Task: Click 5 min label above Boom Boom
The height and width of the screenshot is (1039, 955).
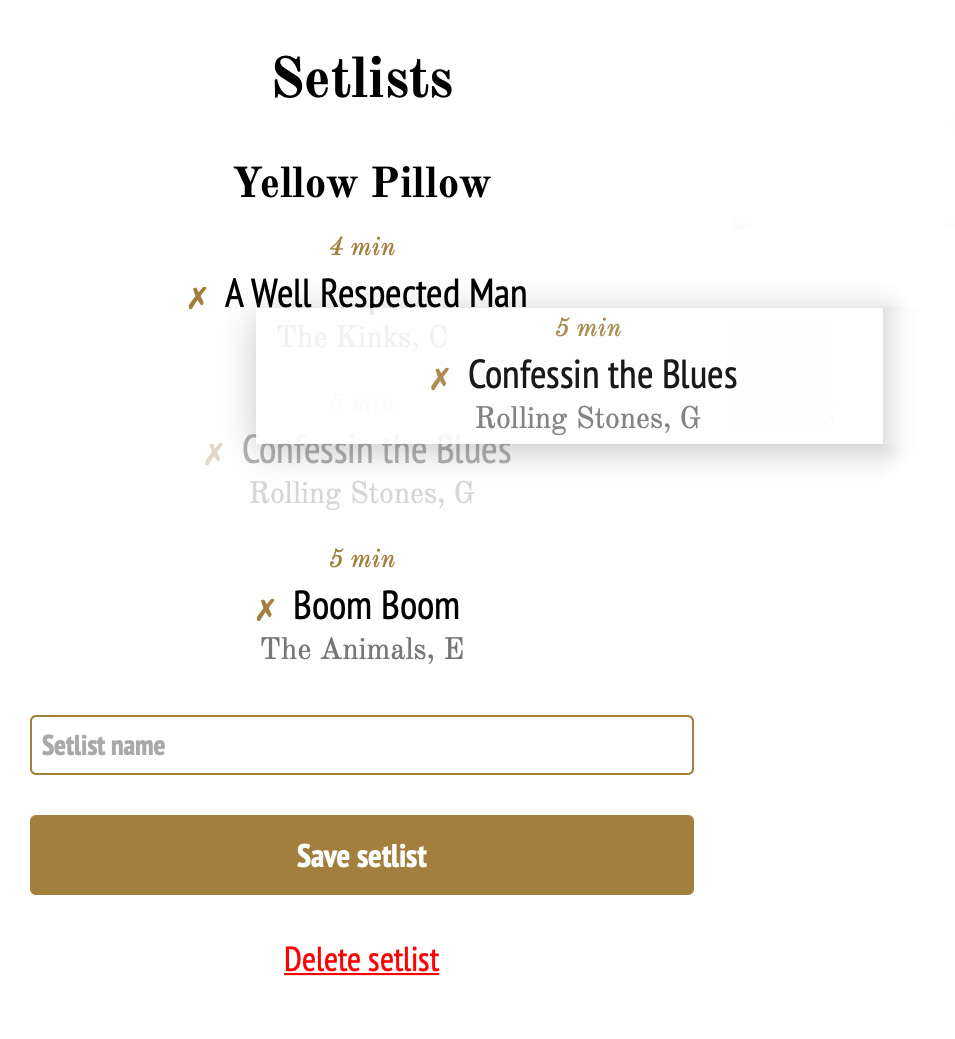Action: [362, 558]
